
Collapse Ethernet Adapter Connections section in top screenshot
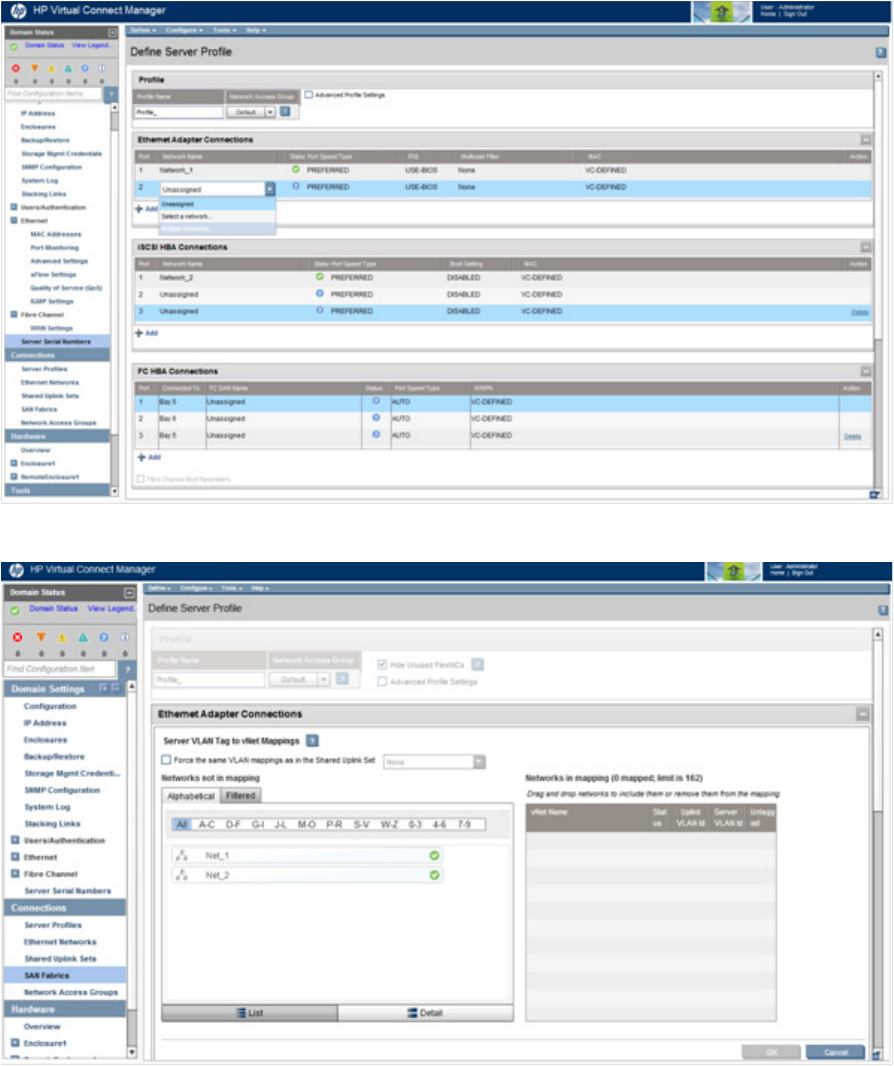coord(865,139)
